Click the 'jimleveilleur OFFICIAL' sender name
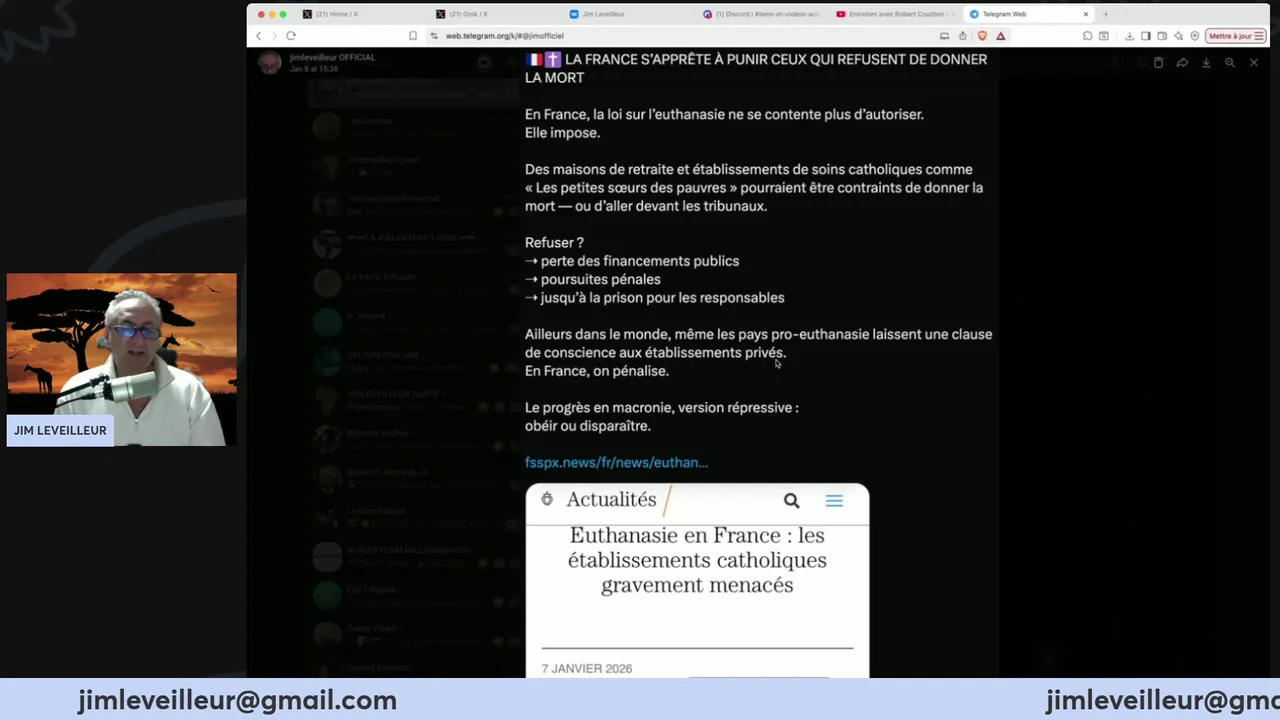Viewport: 1280px width, 720px height. 332,57
